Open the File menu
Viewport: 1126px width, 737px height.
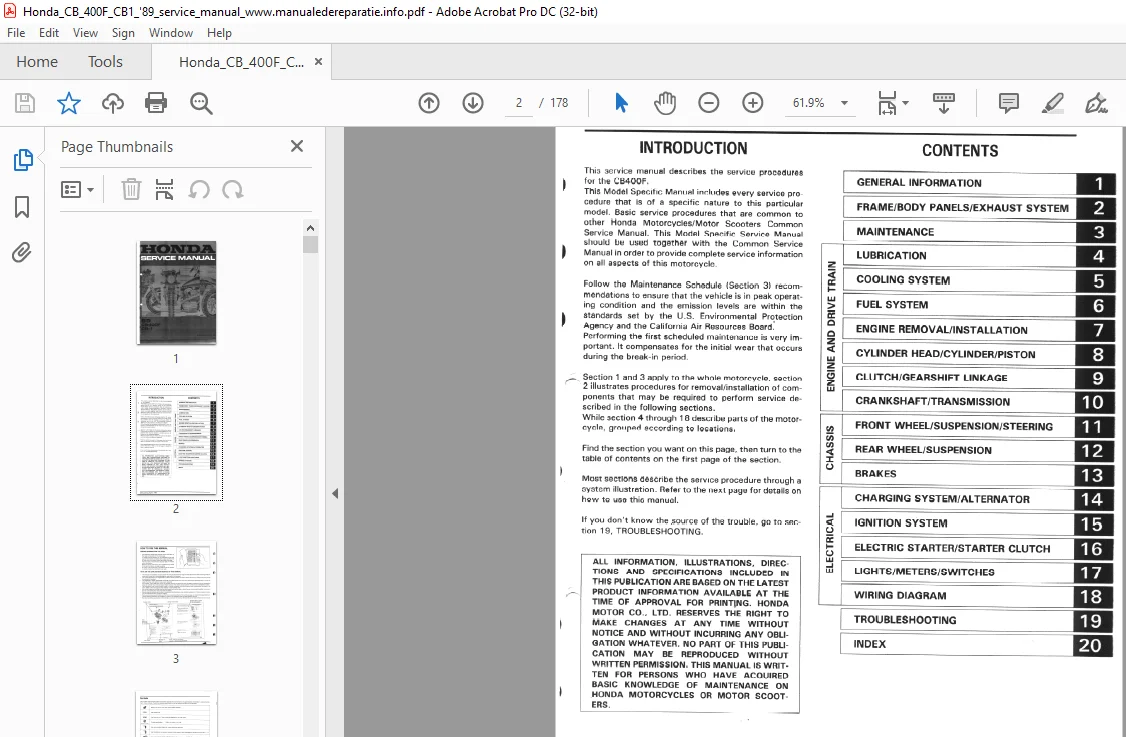click(16, 32)
